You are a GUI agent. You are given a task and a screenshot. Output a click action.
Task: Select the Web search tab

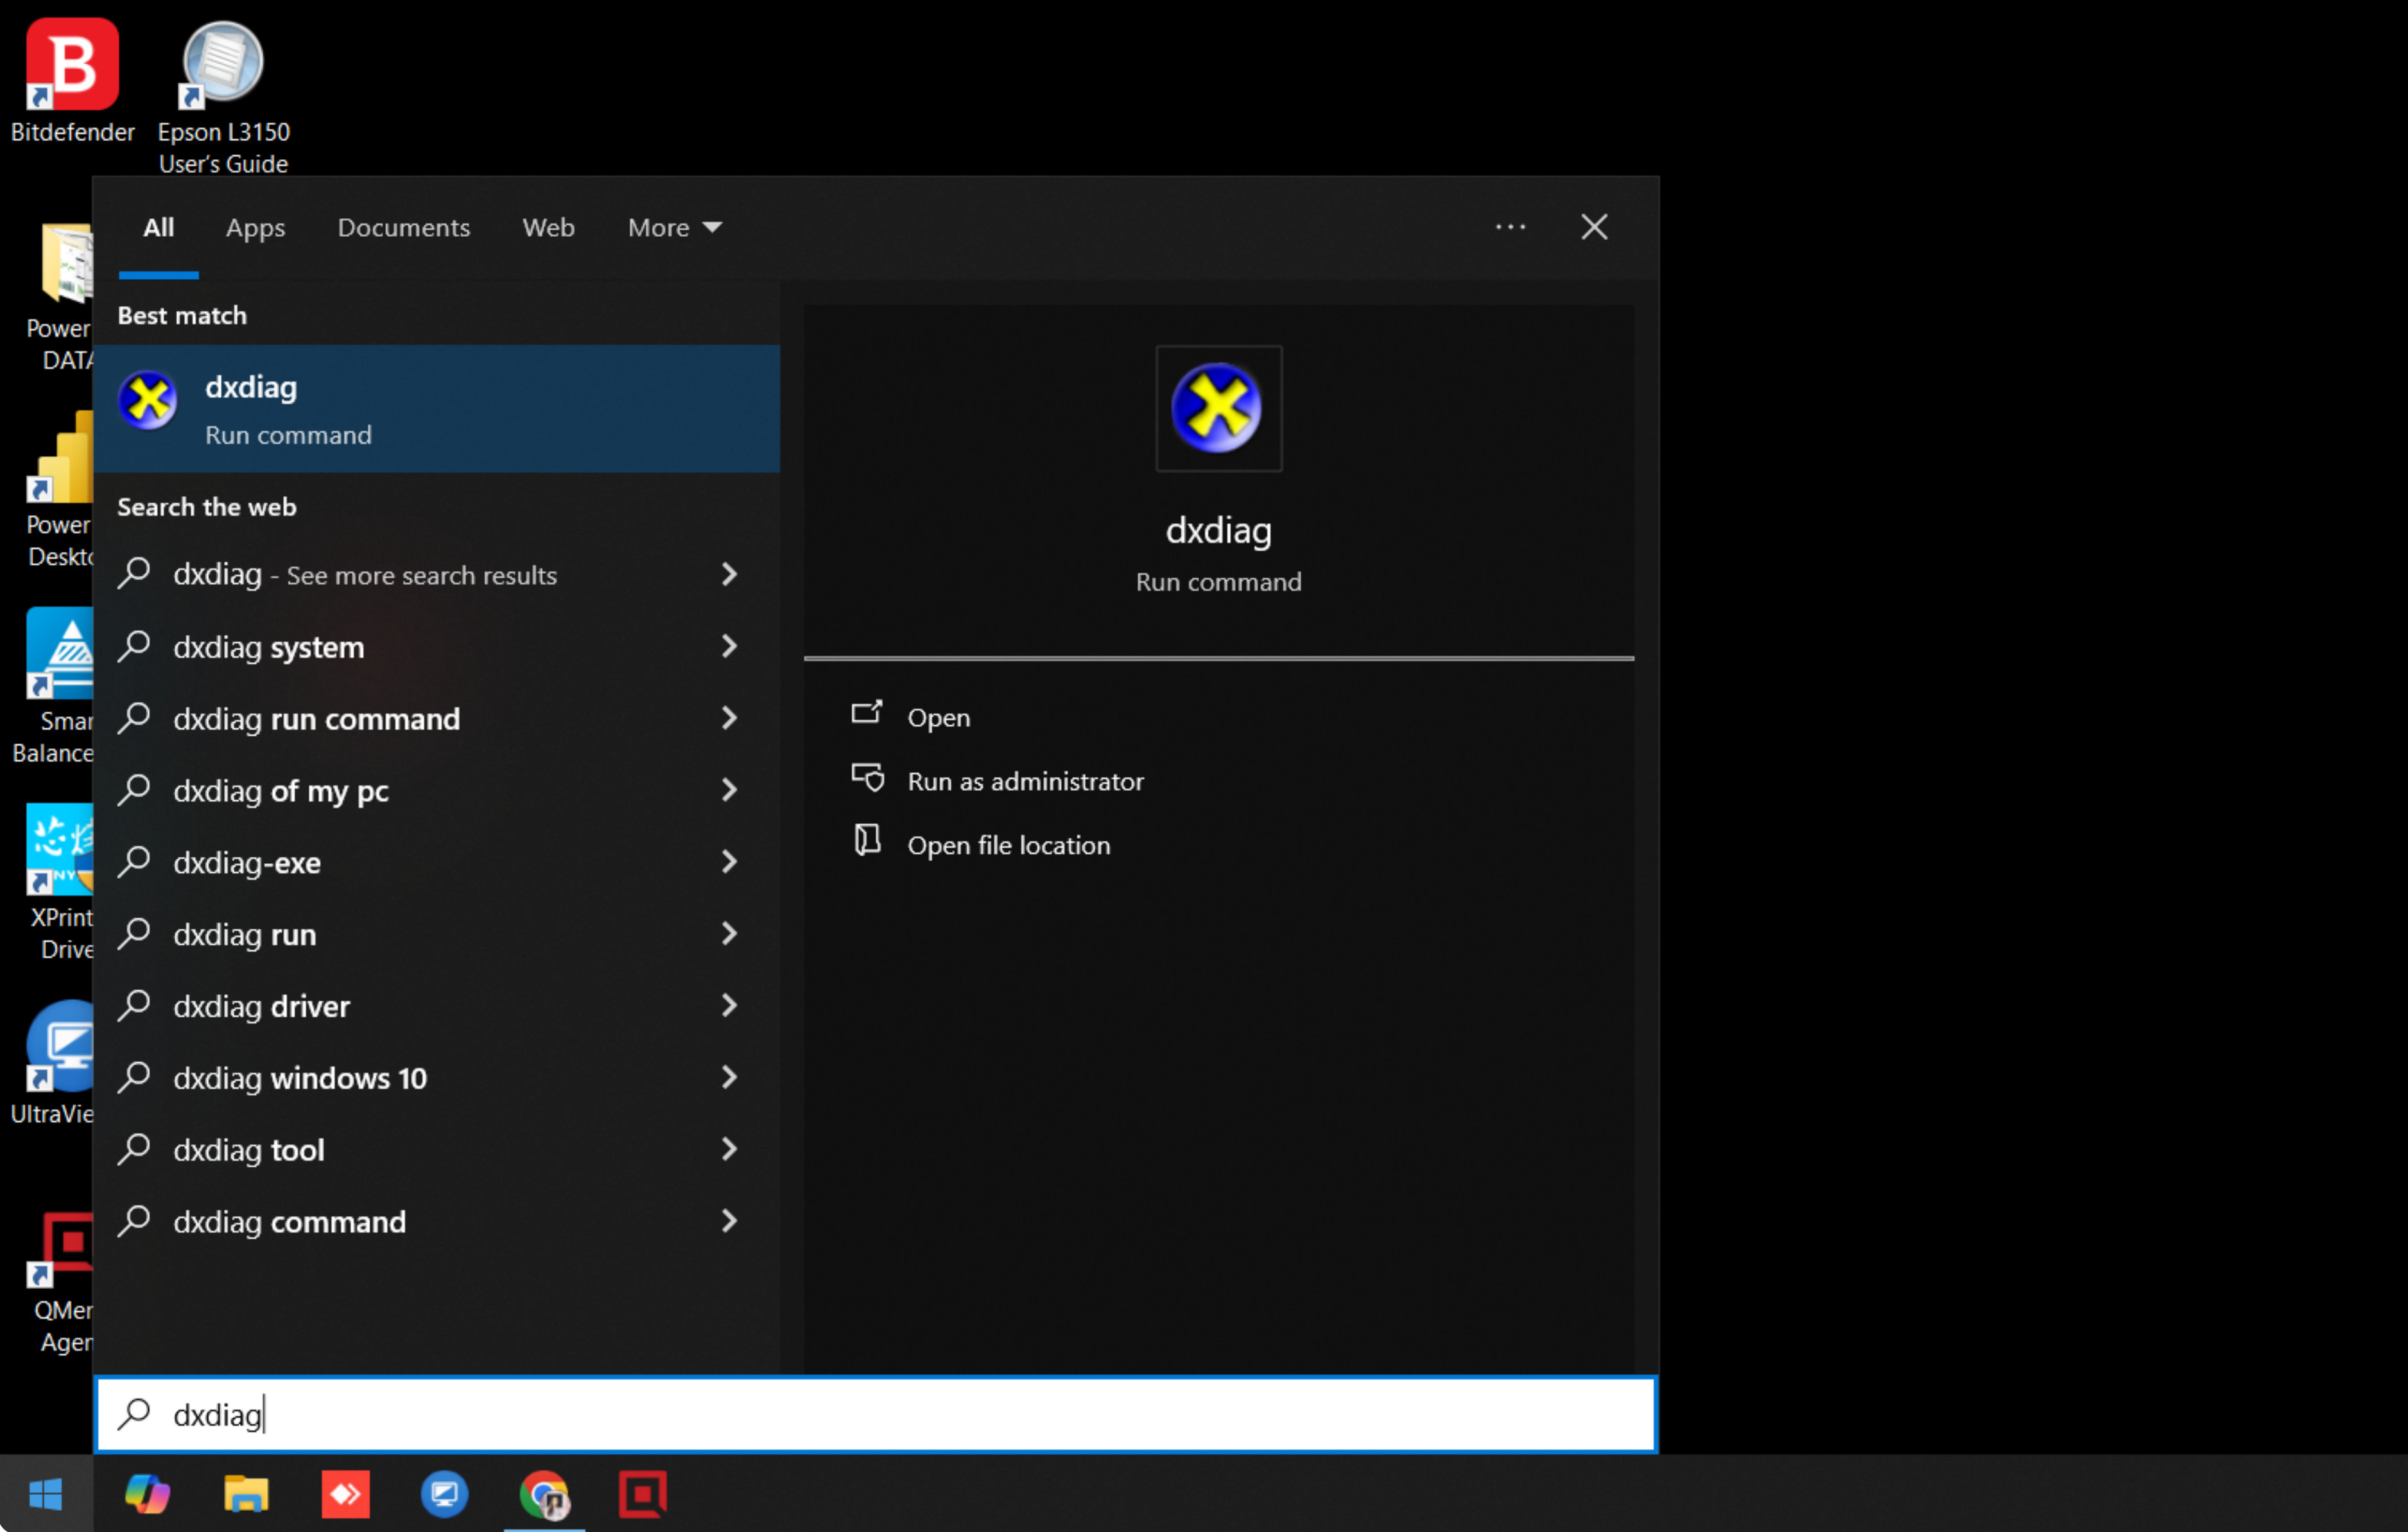[x=548, y=228]
